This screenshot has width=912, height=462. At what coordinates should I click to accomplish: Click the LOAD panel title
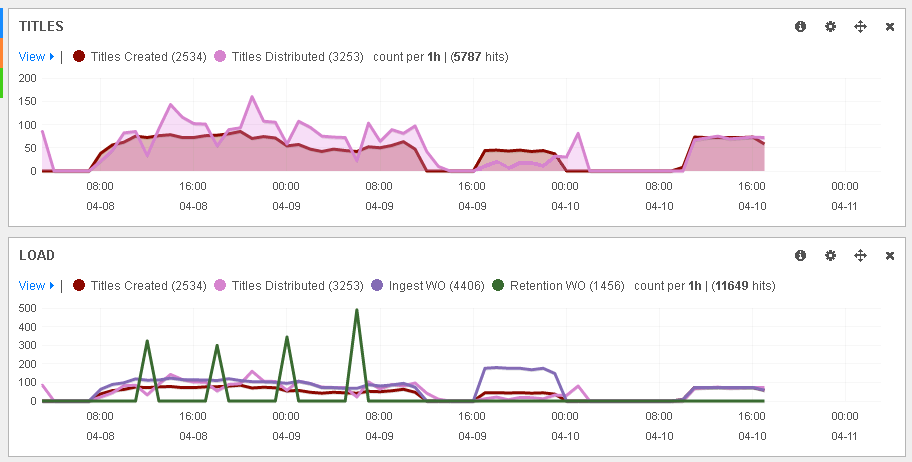click(x=37, y=256)
